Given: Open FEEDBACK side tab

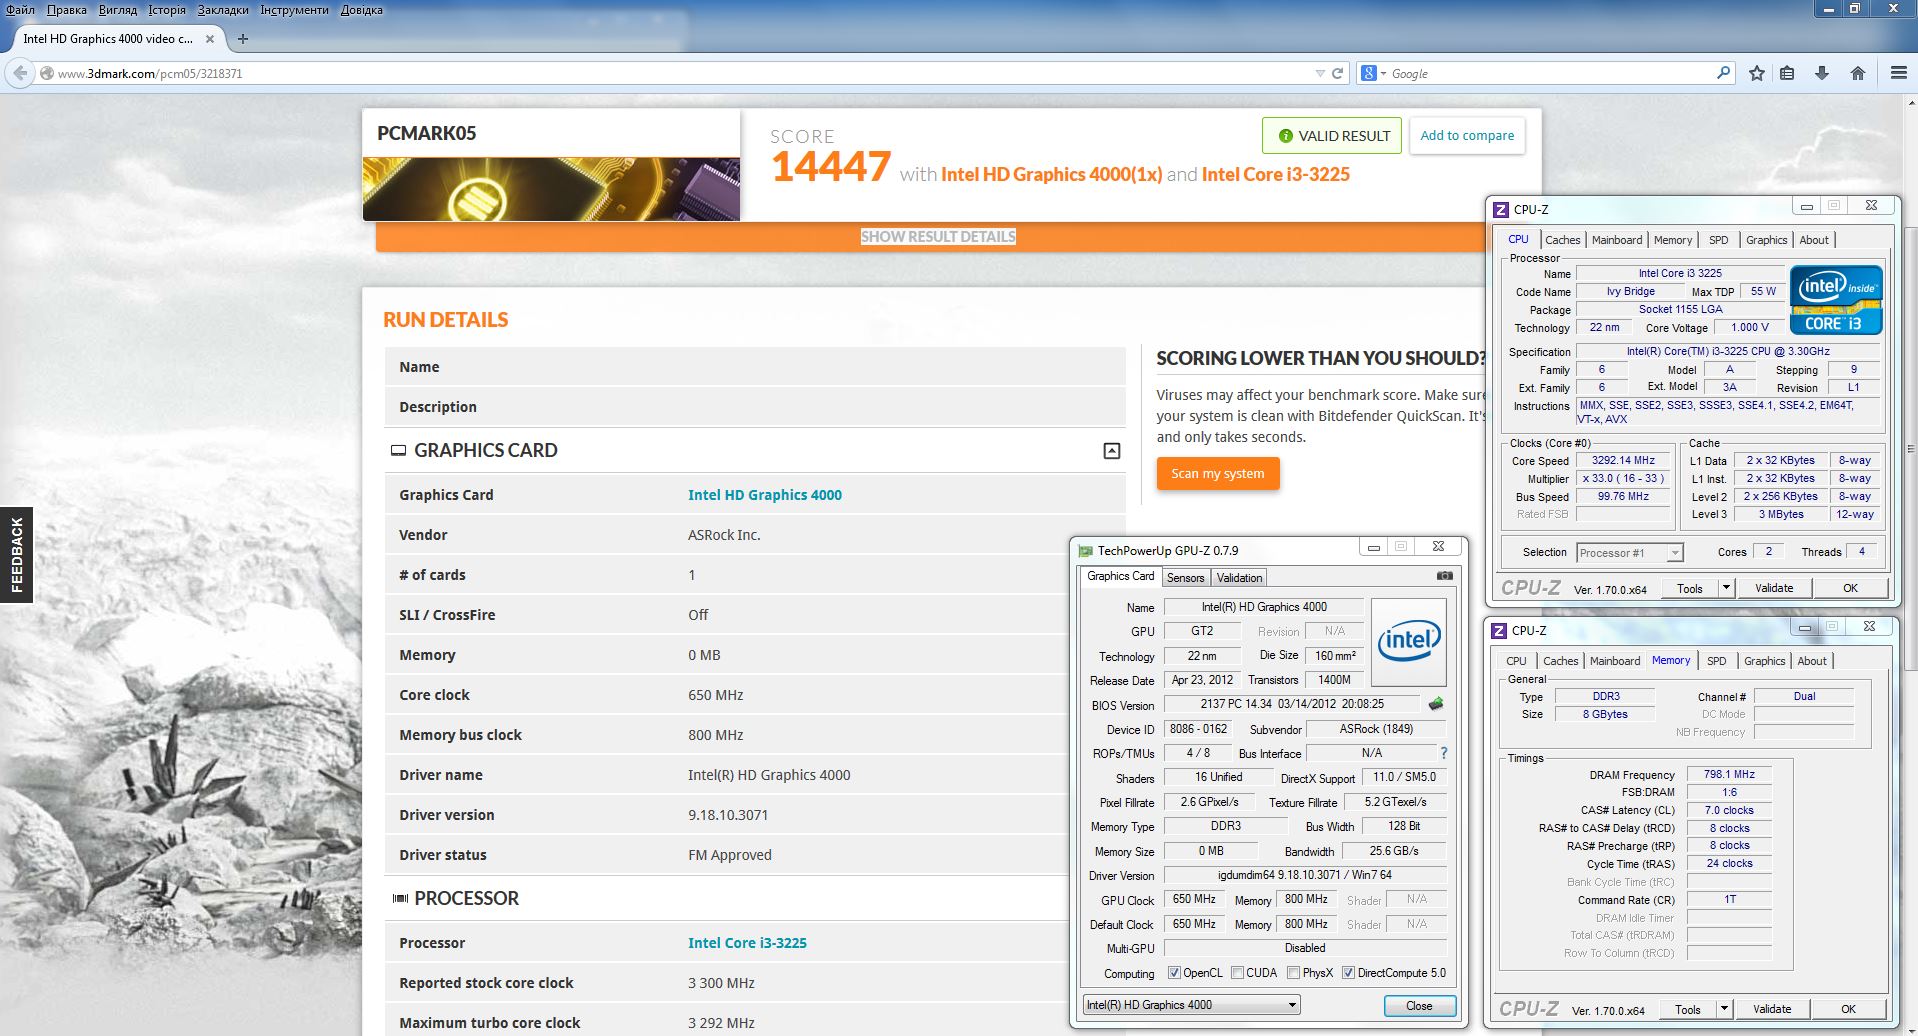Looking at the screenshot, I should [16, 555].
